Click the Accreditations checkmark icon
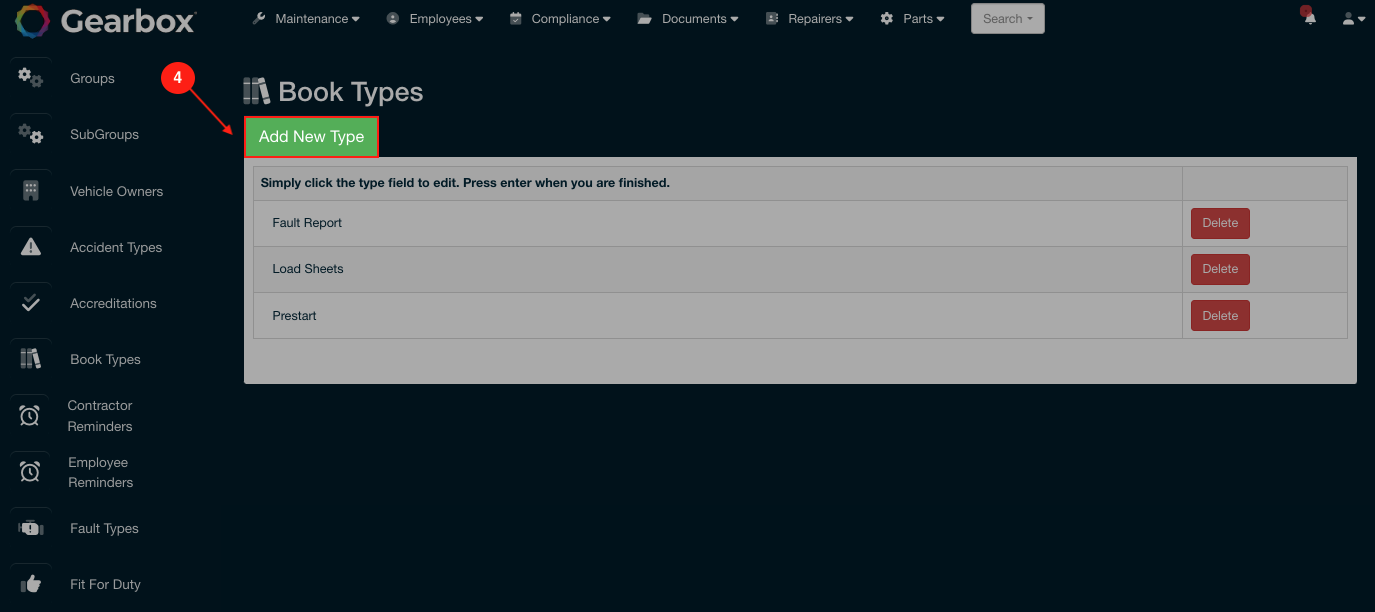Screen dimensions: 1375x612 [31, 303]
